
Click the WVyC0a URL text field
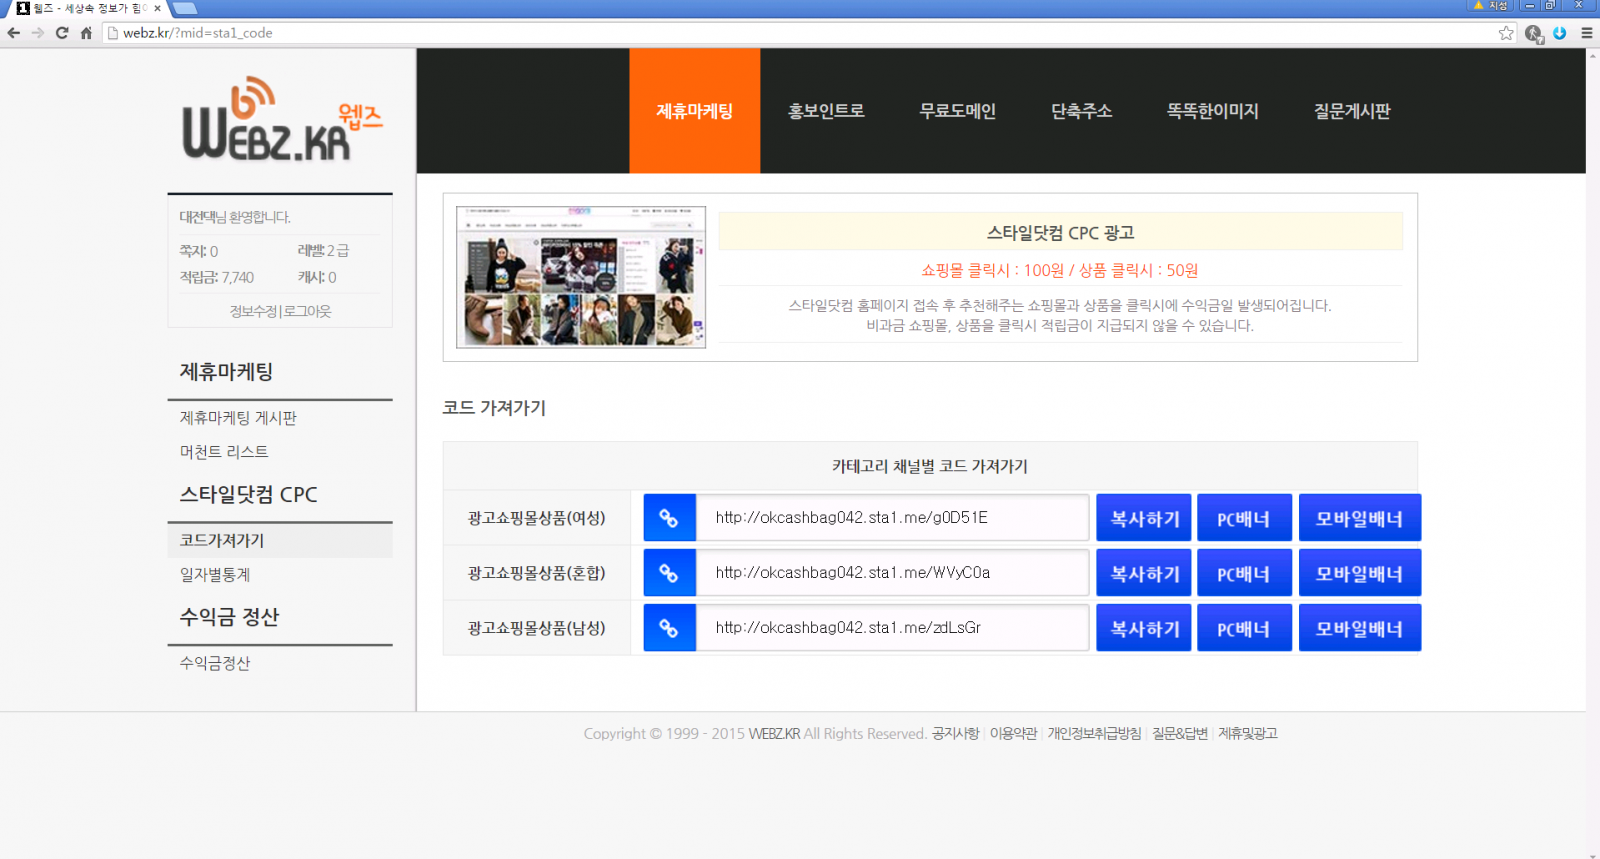890,573
